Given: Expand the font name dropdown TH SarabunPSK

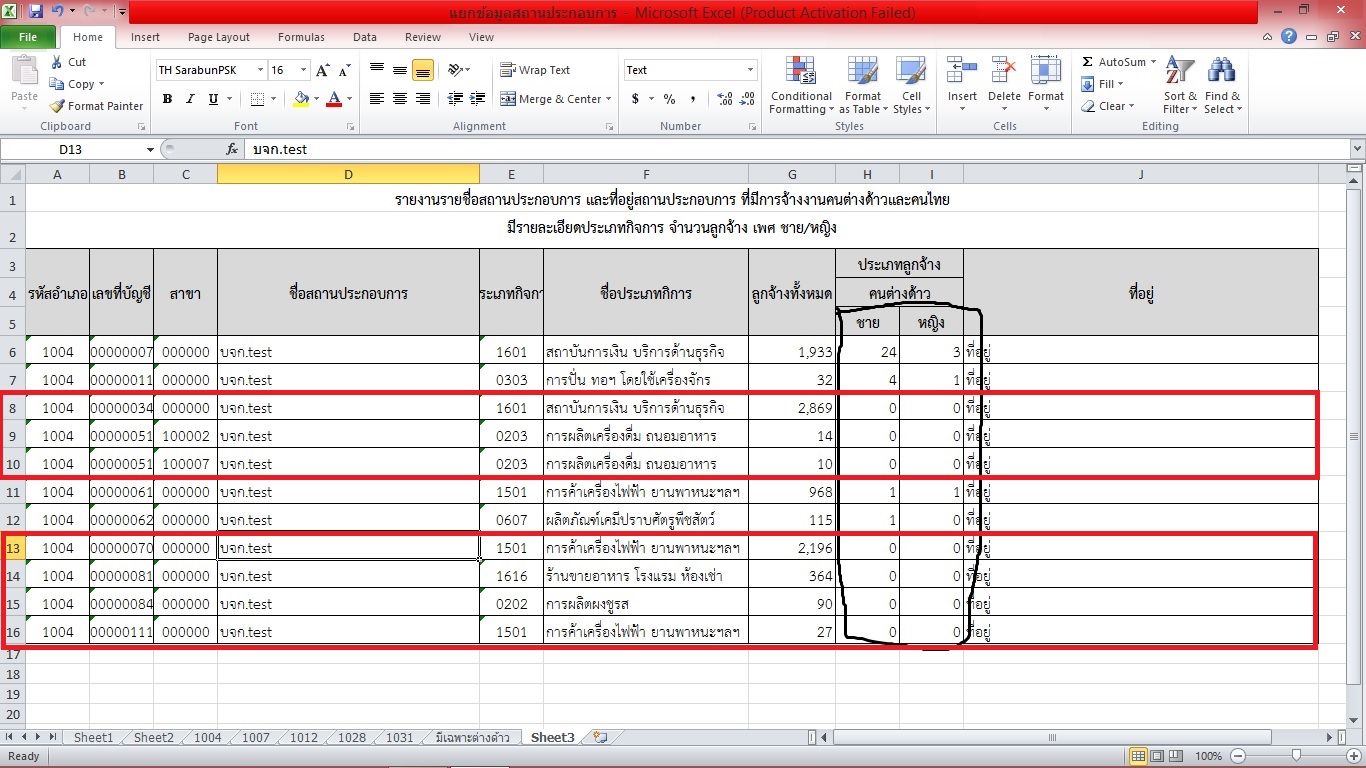Looking at the screenshot, I should point(260,70).
